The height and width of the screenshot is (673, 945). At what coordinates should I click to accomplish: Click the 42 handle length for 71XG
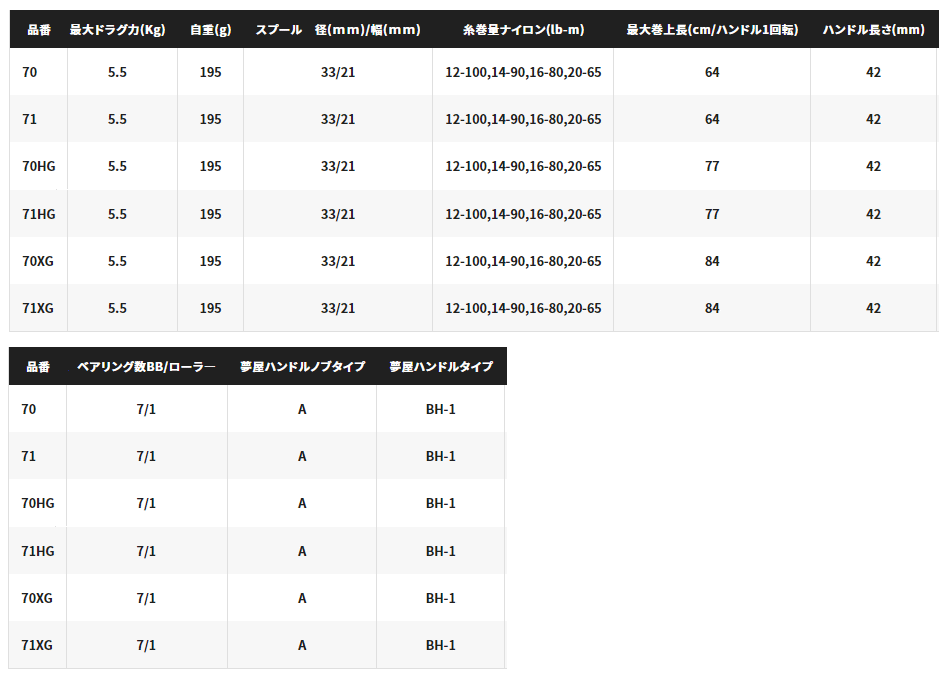click(x=873, y=308)
